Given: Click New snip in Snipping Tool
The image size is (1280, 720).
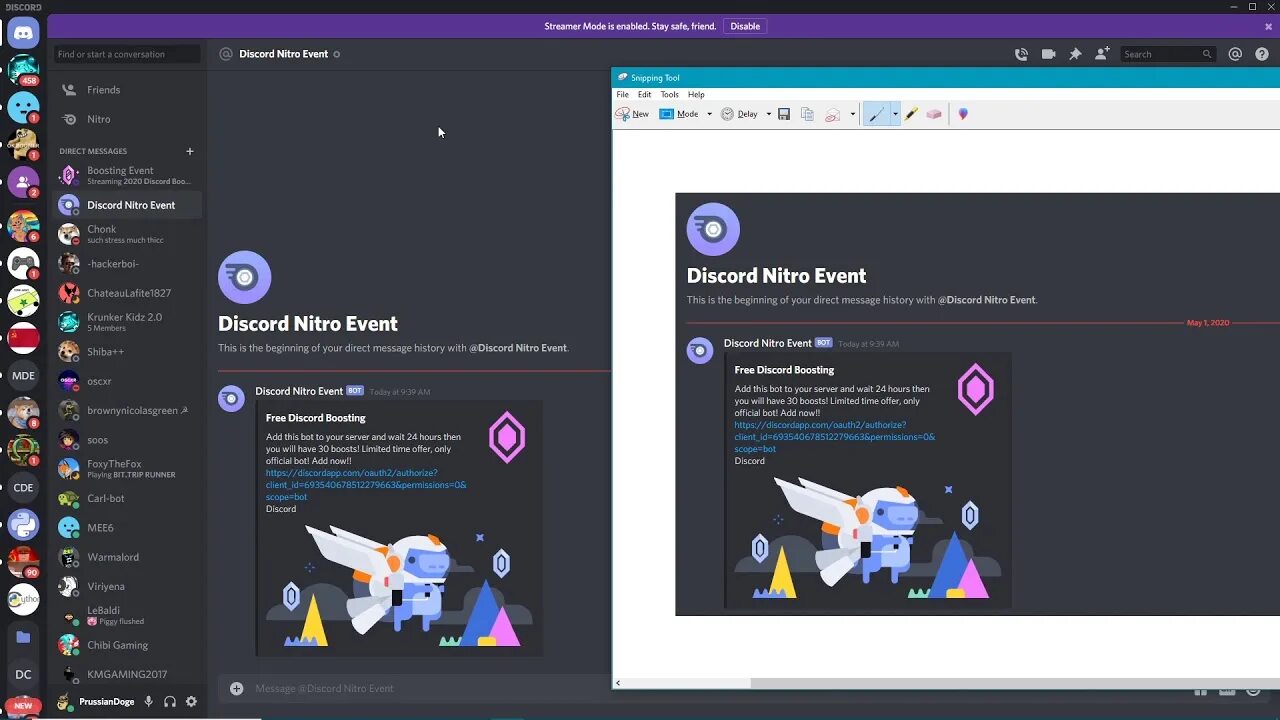Looking at the screenshot, I should click(x=632, y=114).
